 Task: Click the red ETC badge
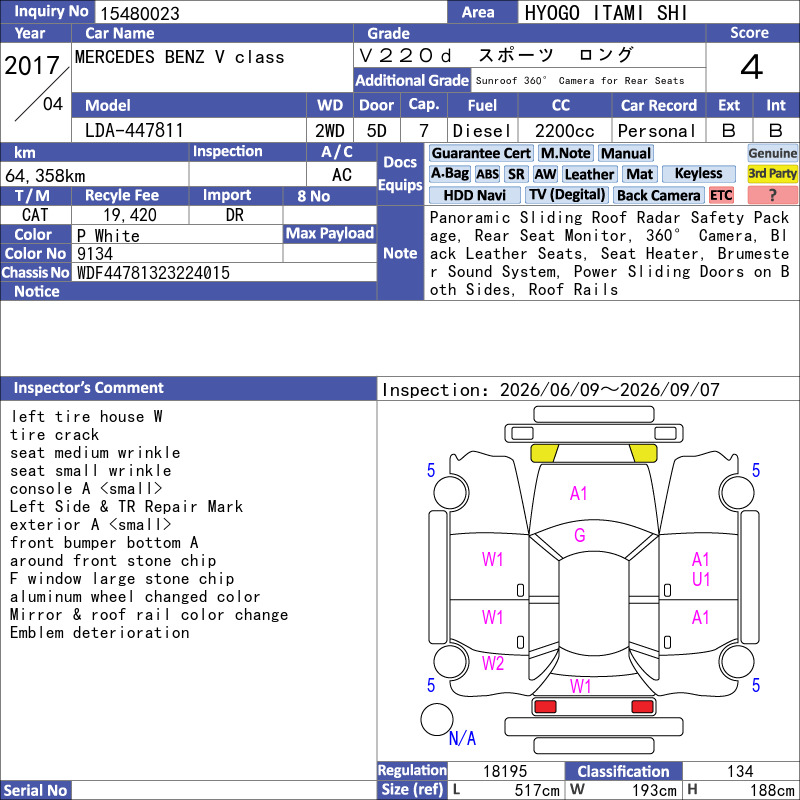coord(721,195)
